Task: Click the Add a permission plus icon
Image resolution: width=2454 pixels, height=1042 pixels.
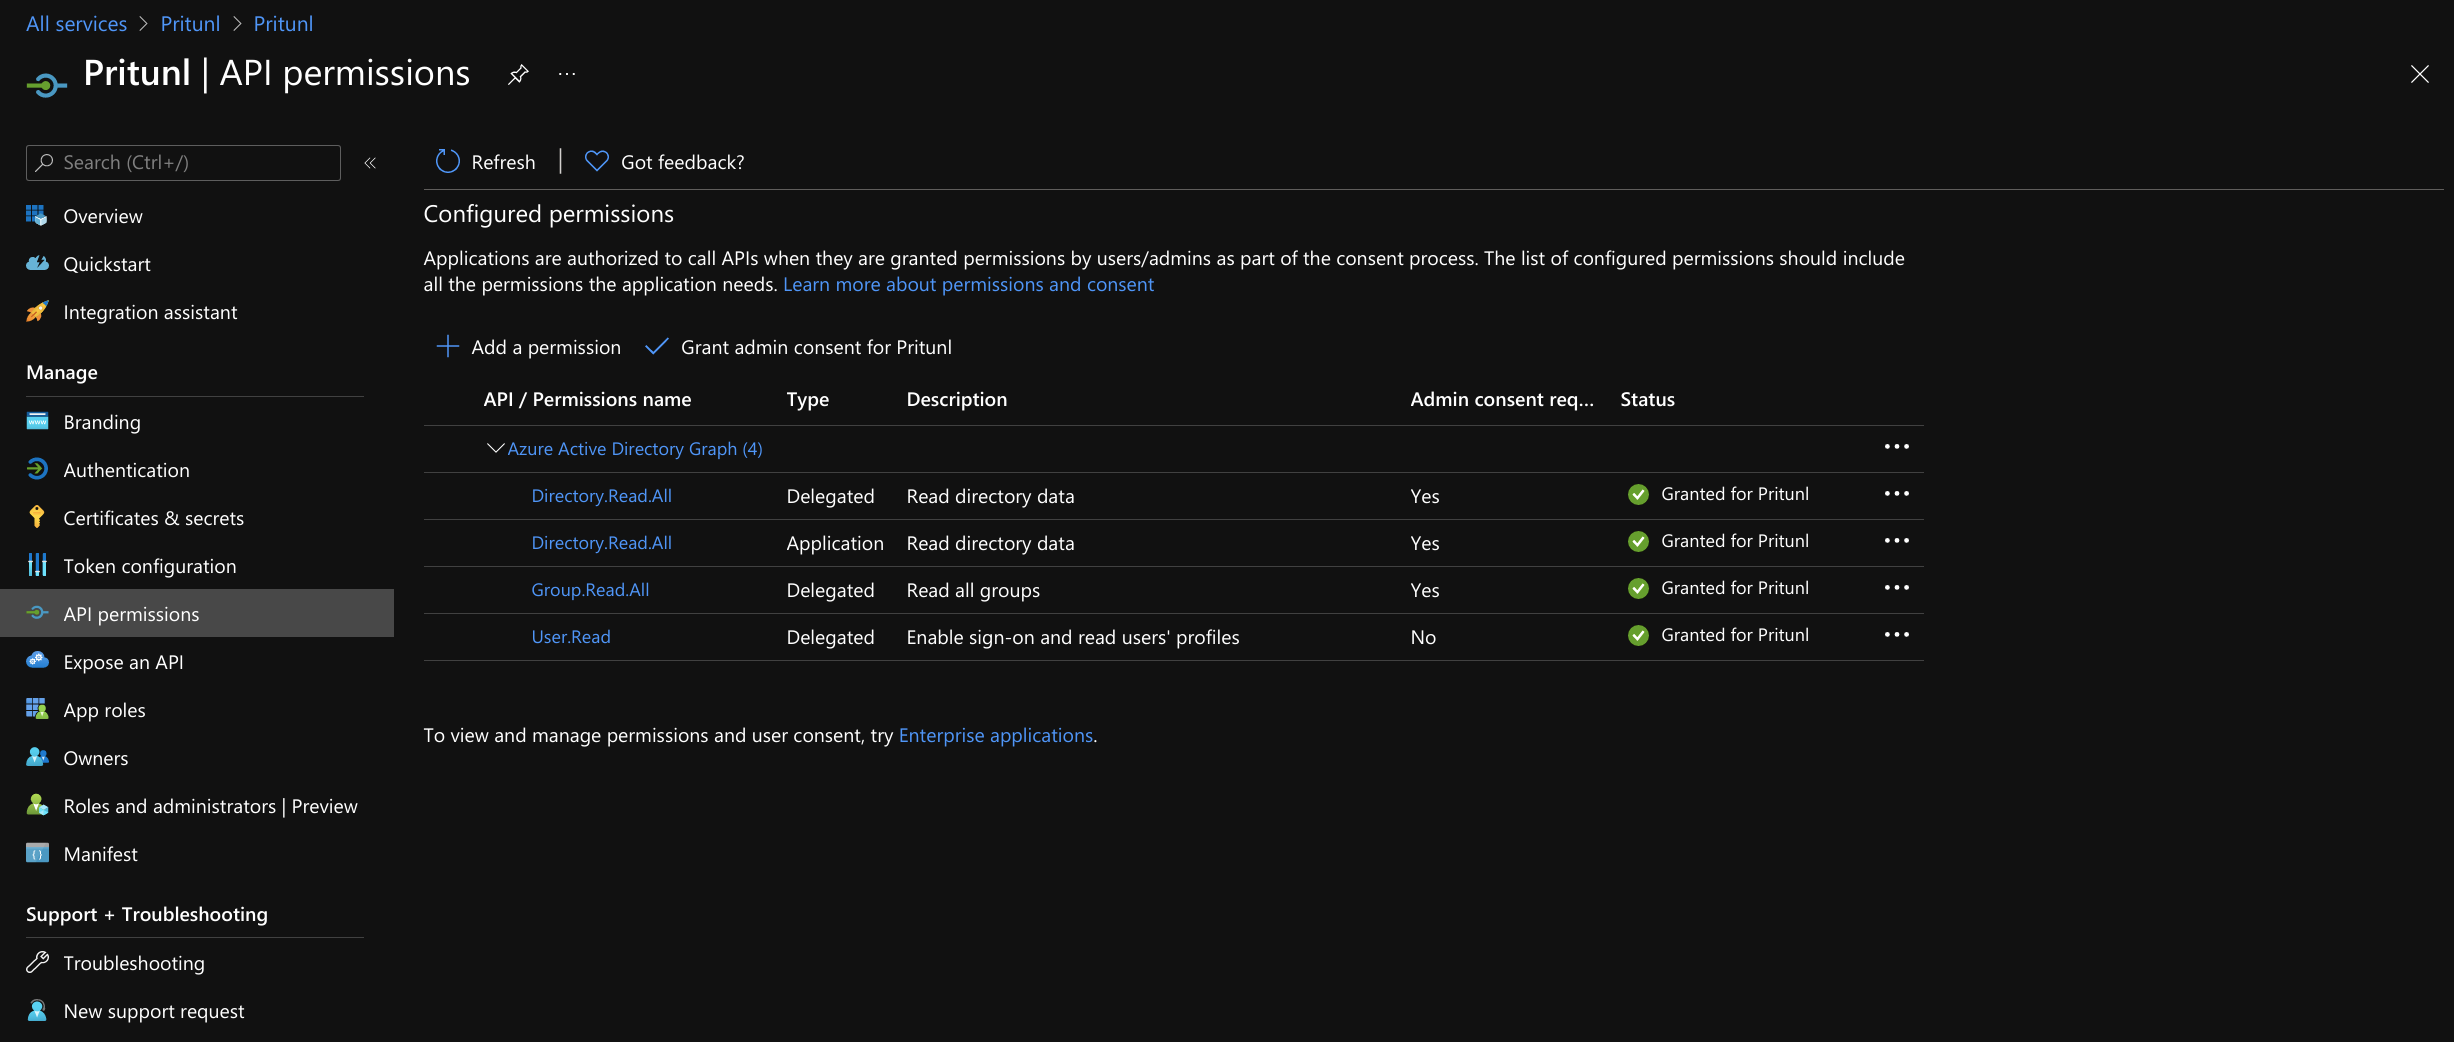Action: [447, 346]
